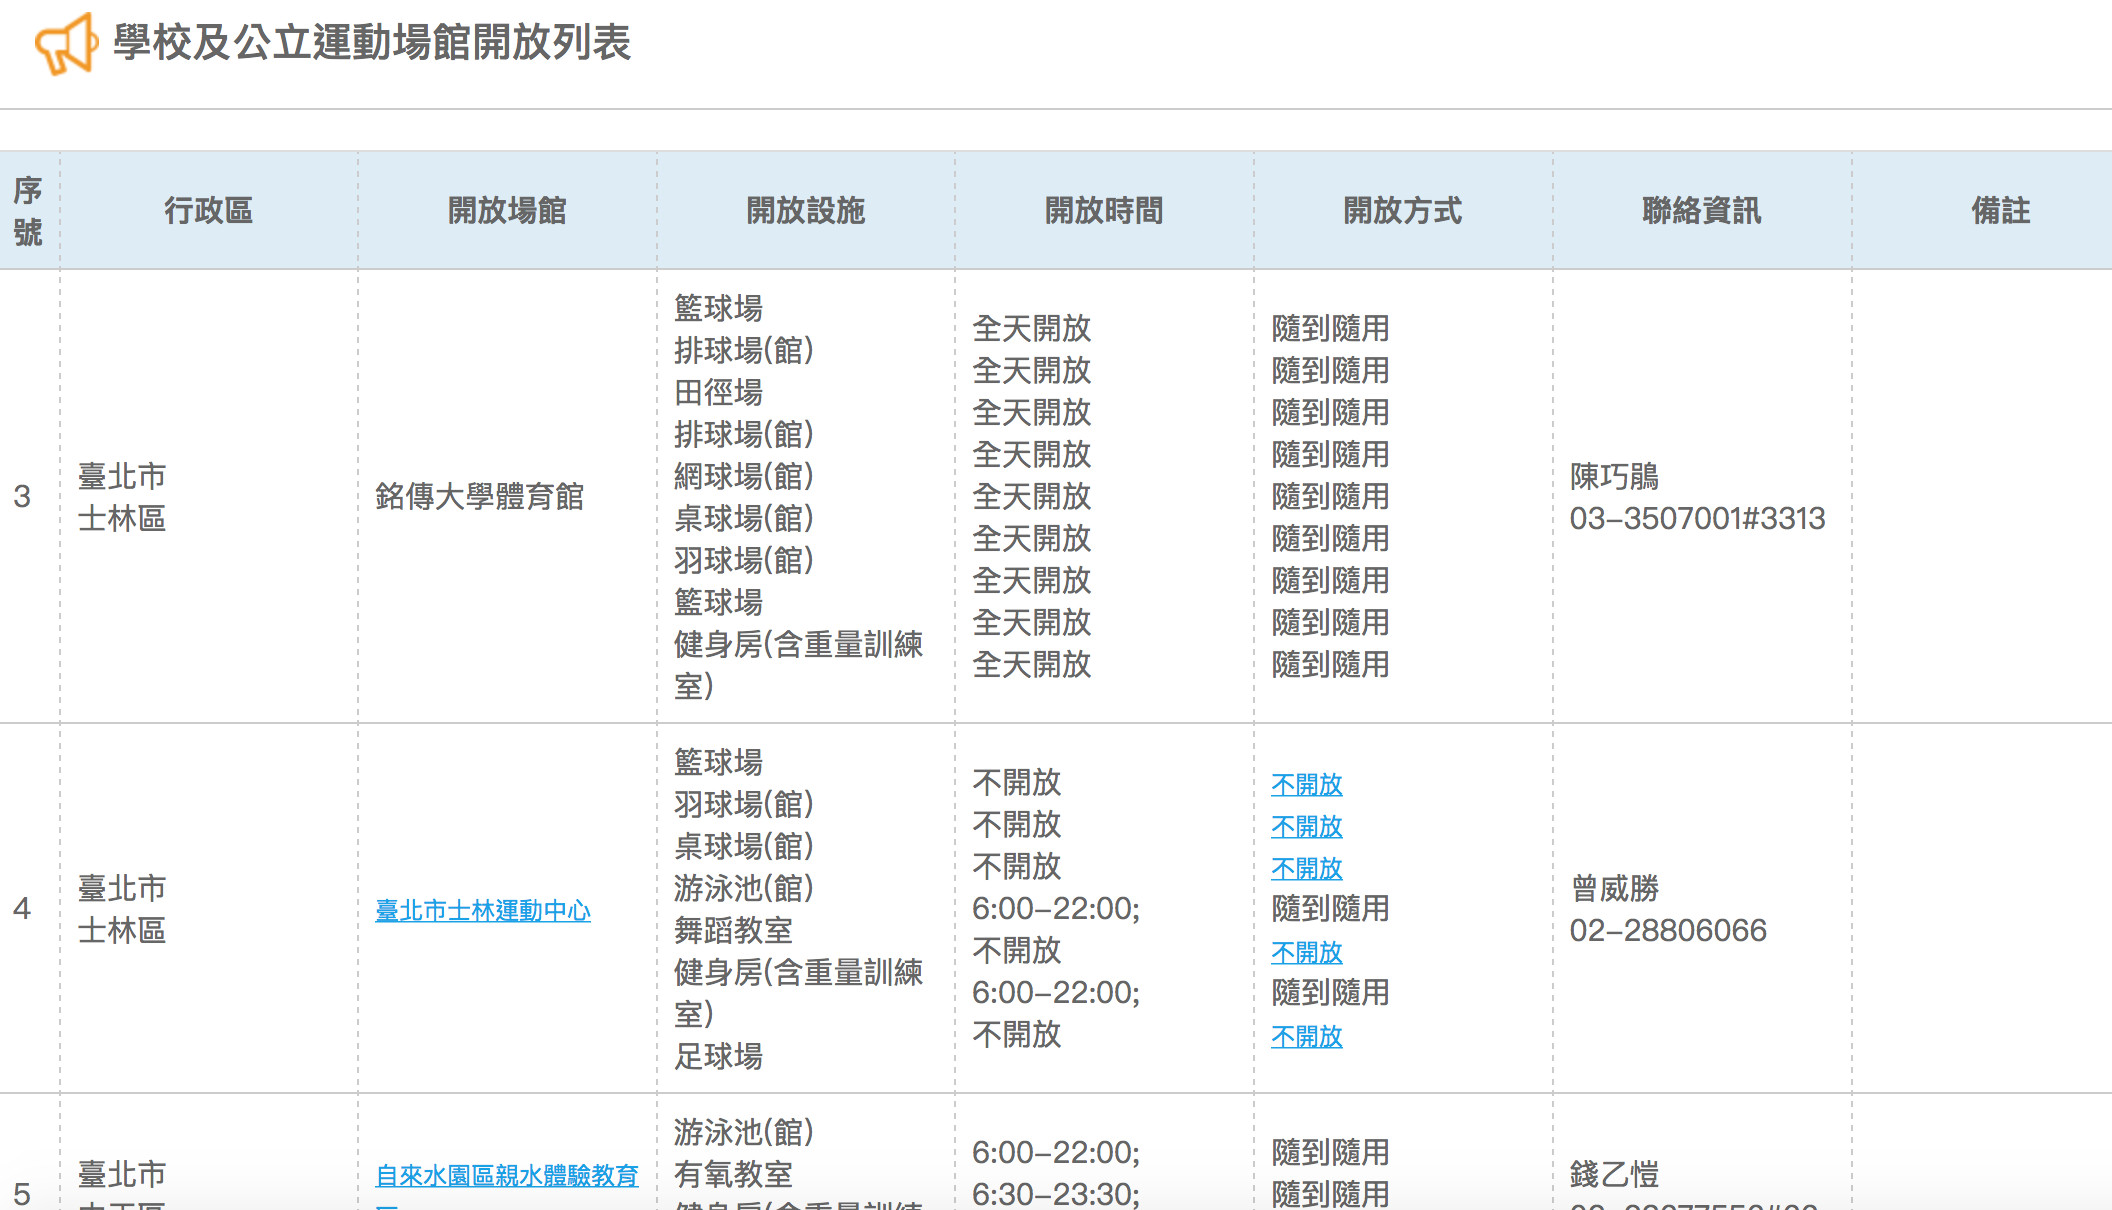Click the orange megaphone icon
The height and width of the screenshot is (1210, 2112).
[67, 44]
